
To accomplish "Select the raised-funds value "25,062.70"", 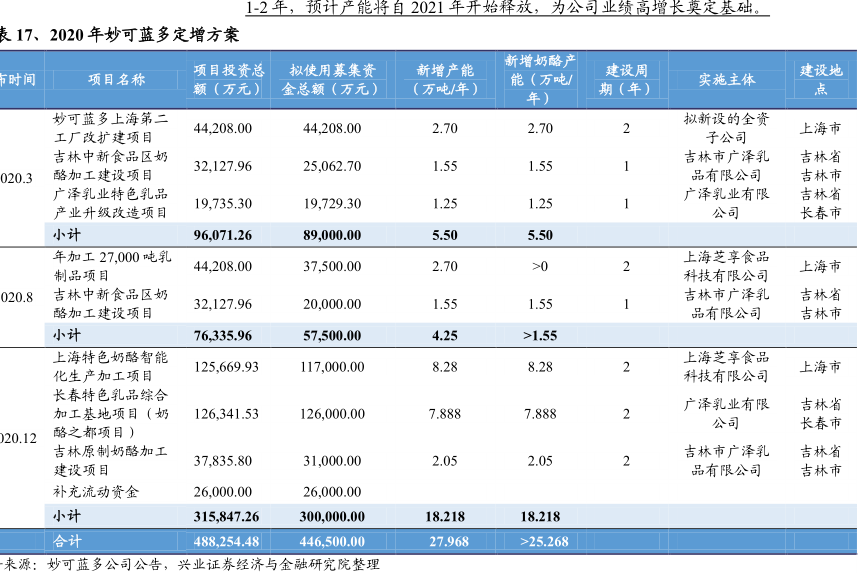I will (332, 166).
